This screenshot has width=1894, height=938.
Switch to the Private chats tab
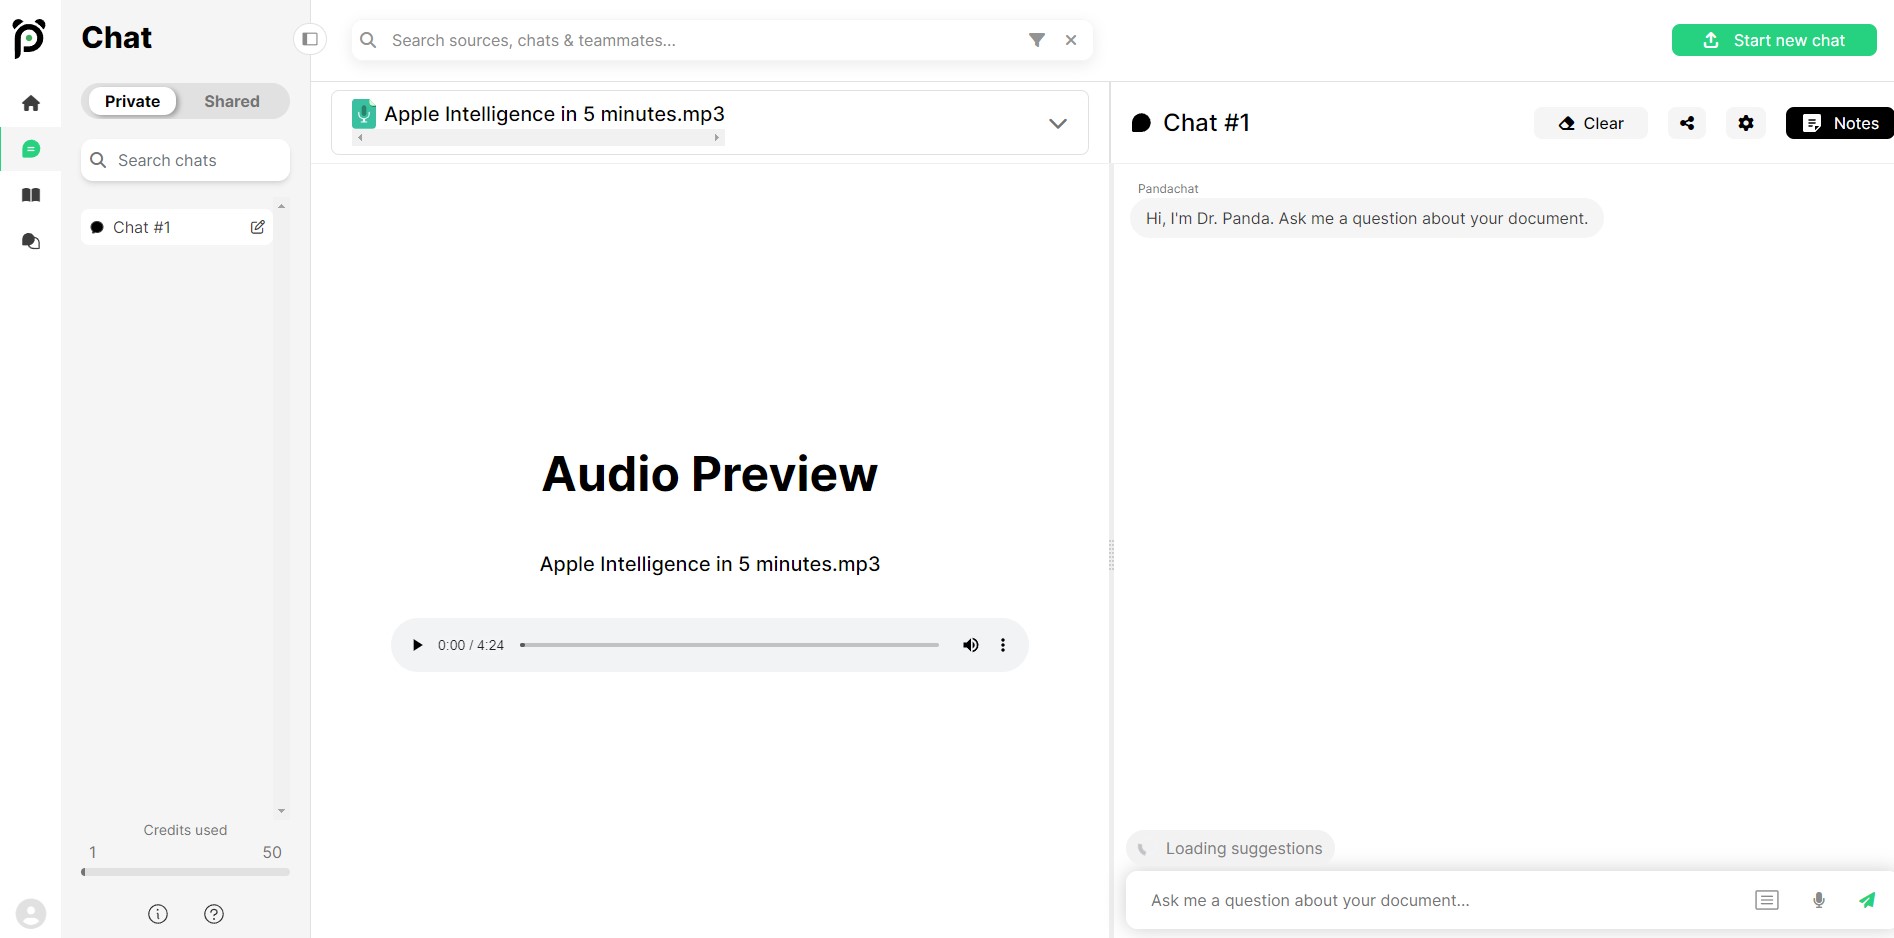[132, 101]
